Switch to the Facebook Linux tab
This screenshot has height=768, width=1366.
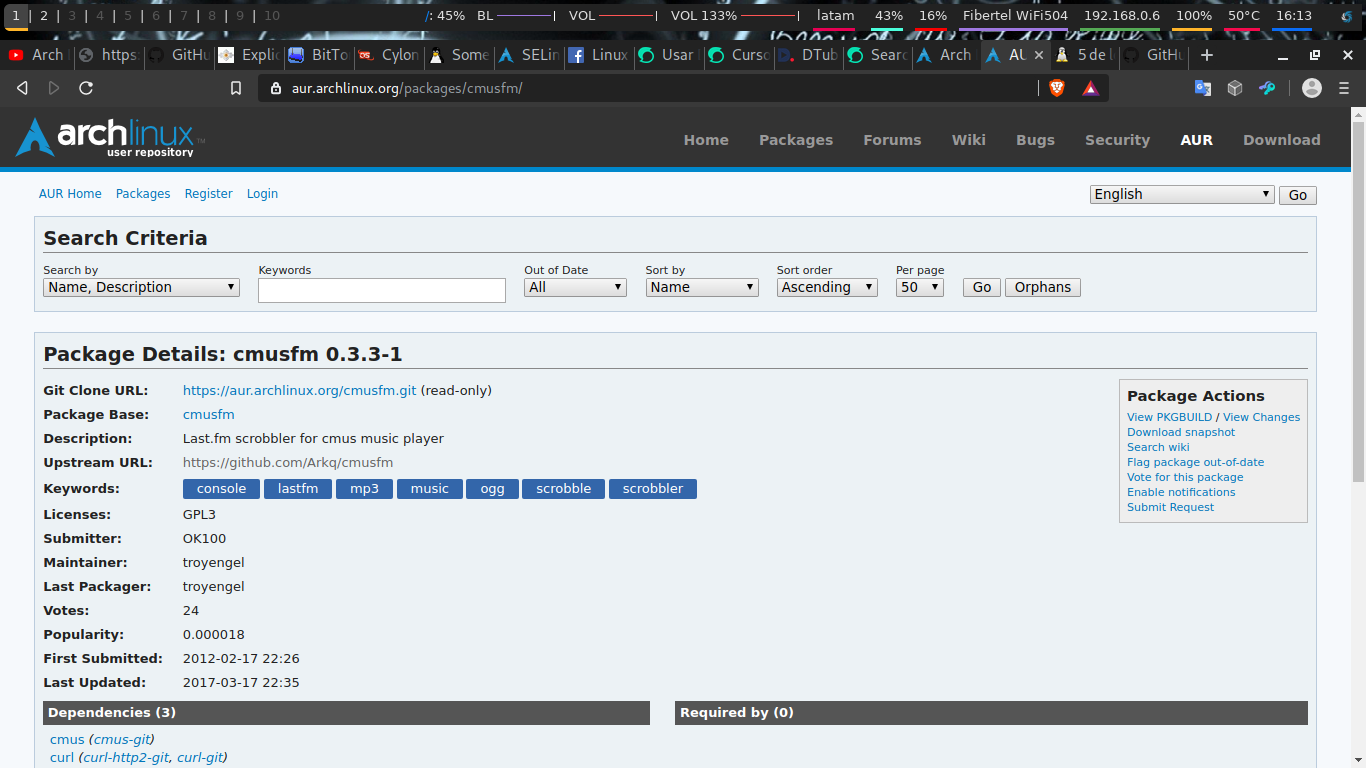coord(598,55)
